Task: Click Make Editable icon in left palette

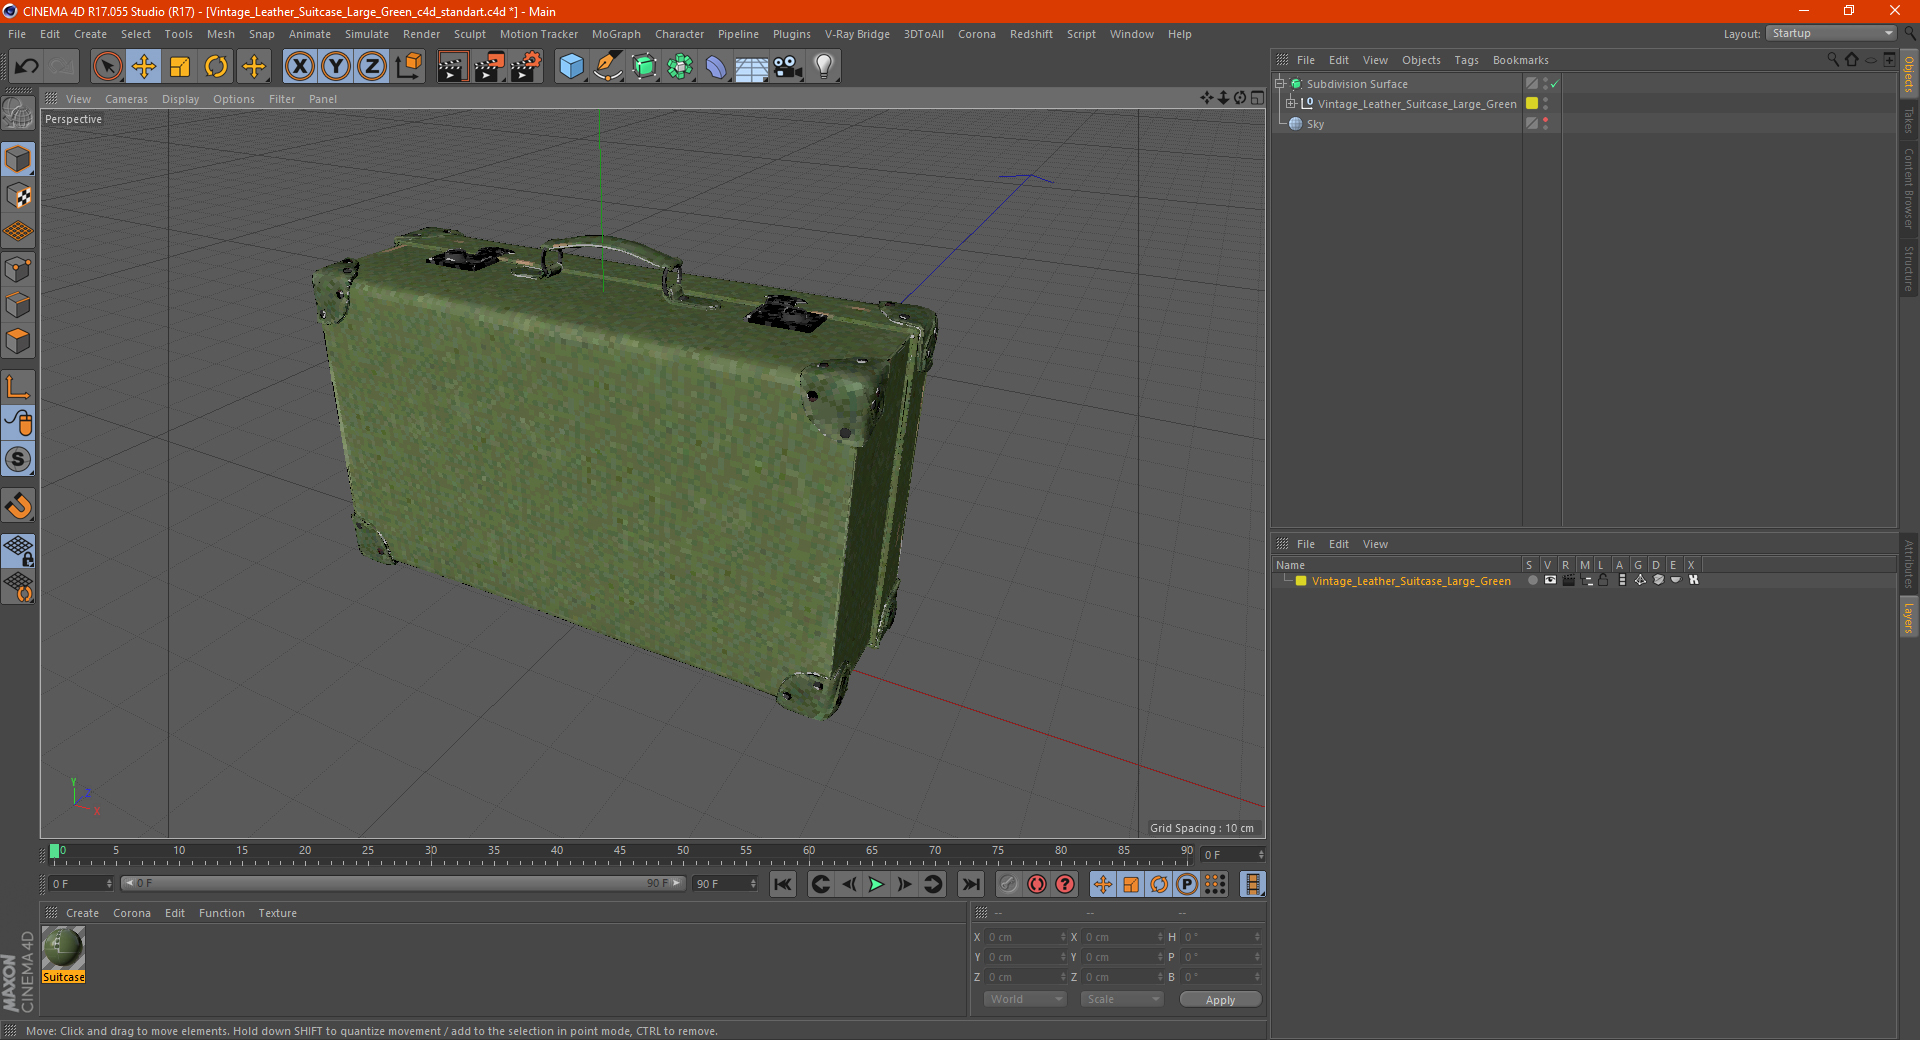Action: (18, 114)
